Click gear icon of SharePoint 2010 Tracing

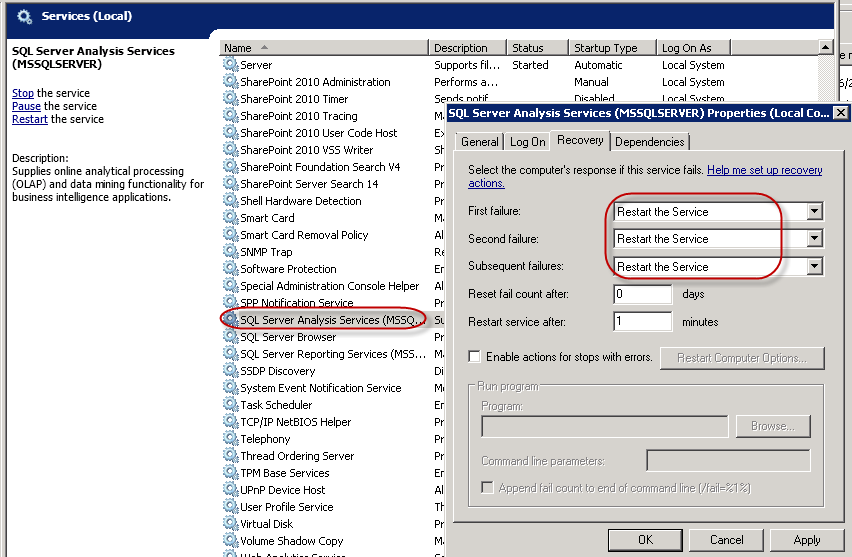230,116
